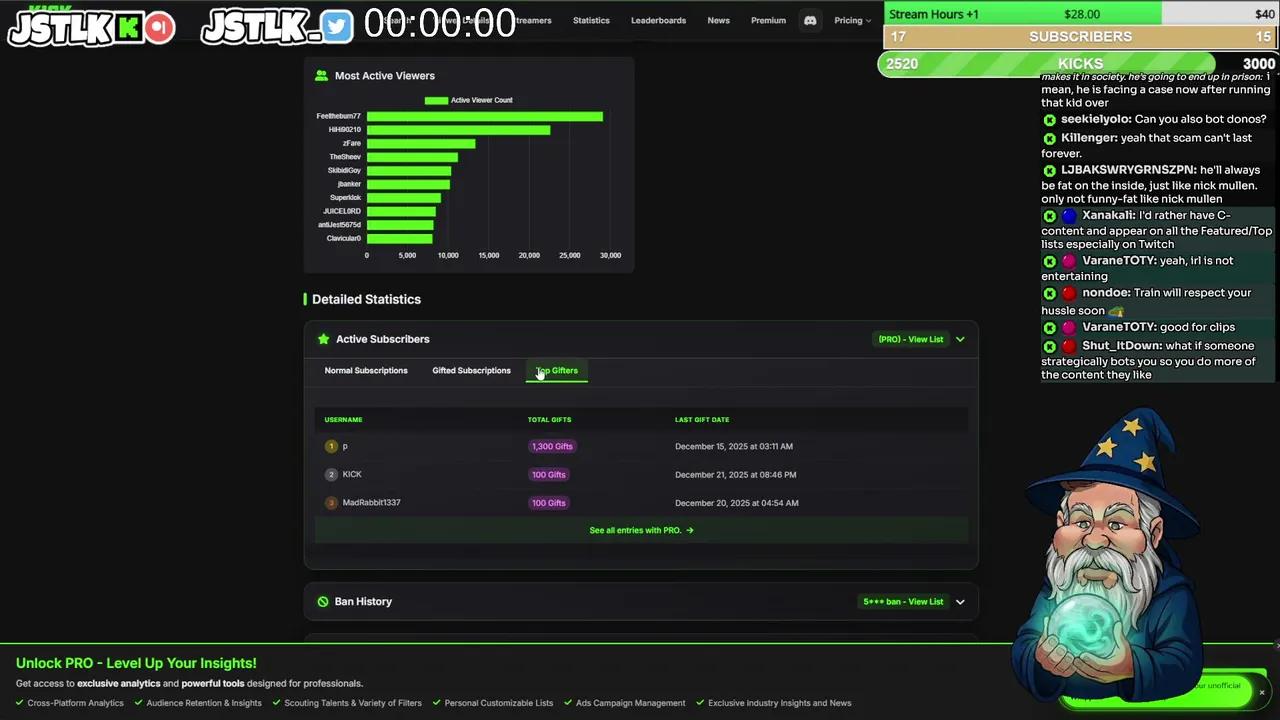Click the username KICK in the table
Image resolution: width=1280 pixels, height=720 pixels.
[352, 475]
